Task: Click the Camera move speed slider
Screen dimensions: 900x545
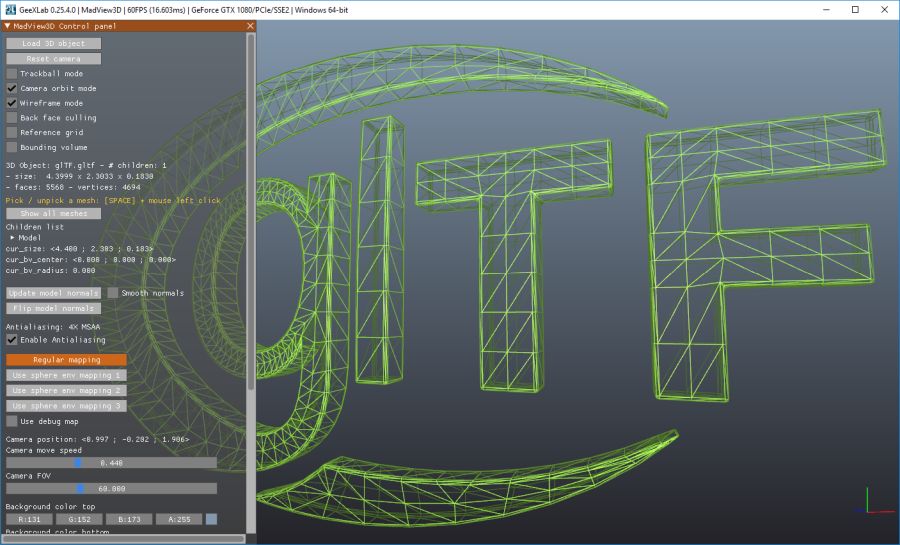Action: [111, 462]
